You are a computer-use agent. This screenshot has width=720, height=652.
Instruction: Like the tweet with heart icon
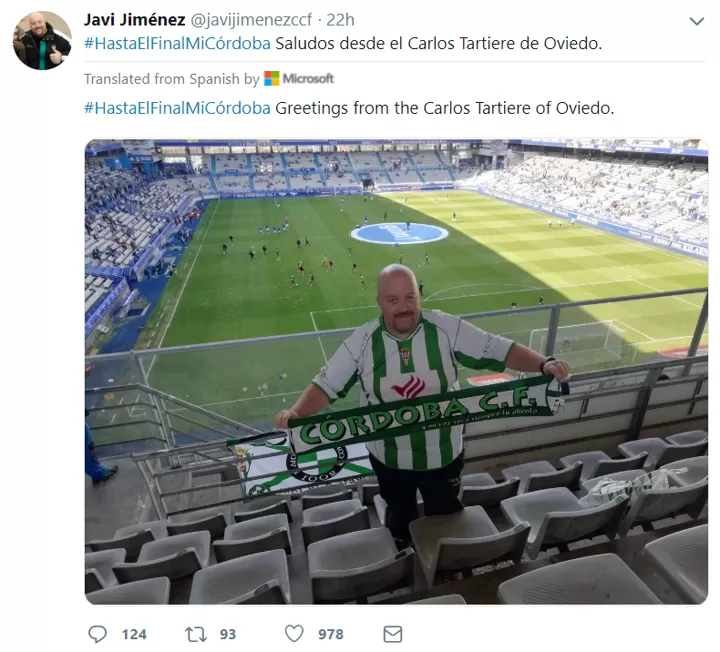pyautogui.click(x=294, y=634)
